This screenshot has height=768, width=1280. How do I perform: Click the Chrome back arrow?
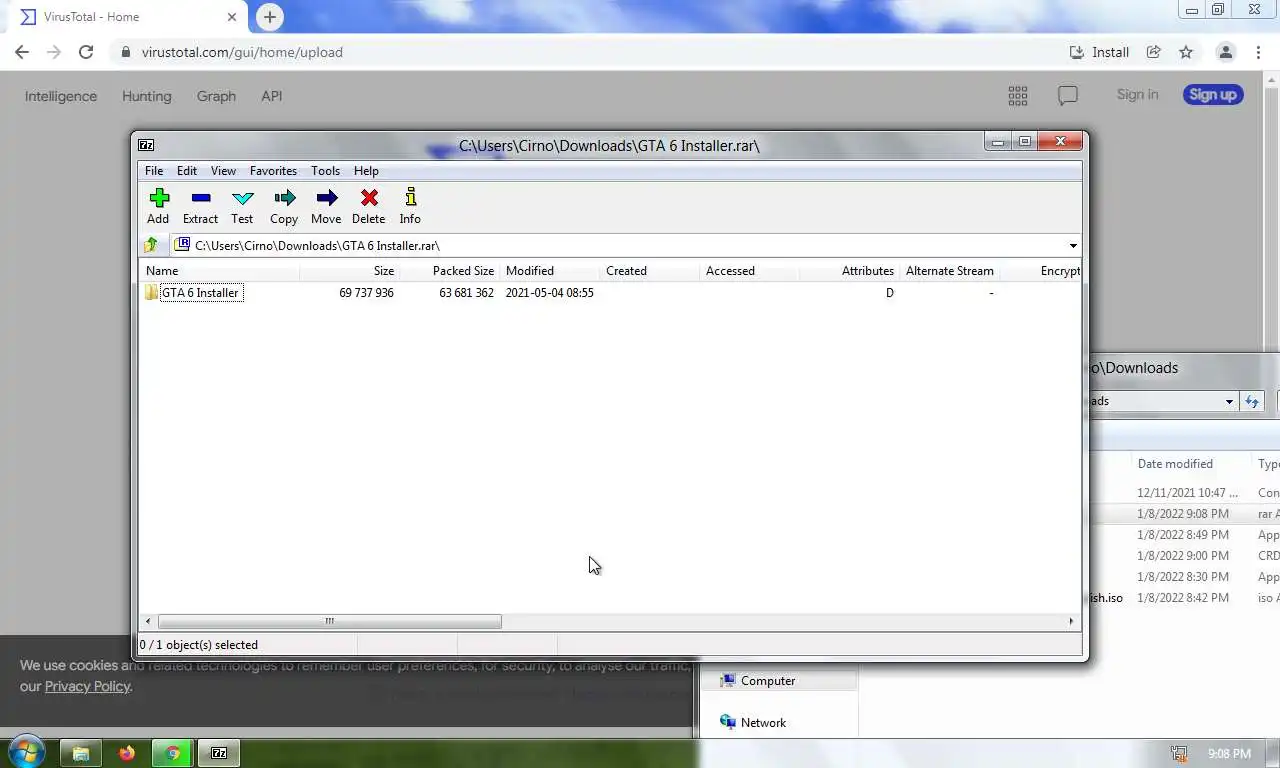point(22,52)
